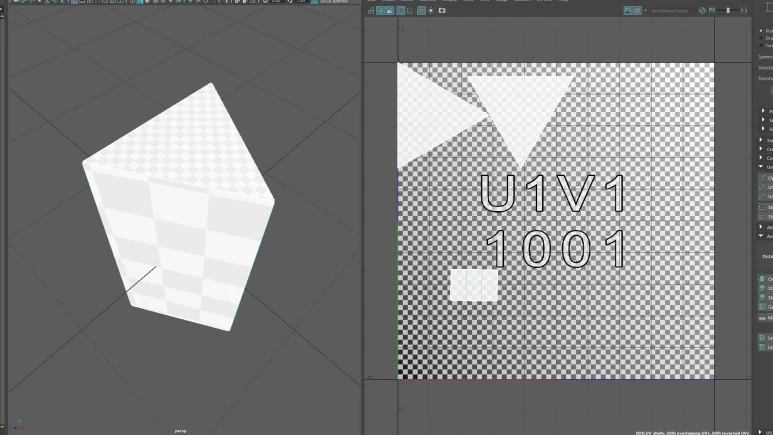The height and width of the screenshot is (435, 773).
Task: Click the Orient Shells icon
Action: [x=762, y=279]
